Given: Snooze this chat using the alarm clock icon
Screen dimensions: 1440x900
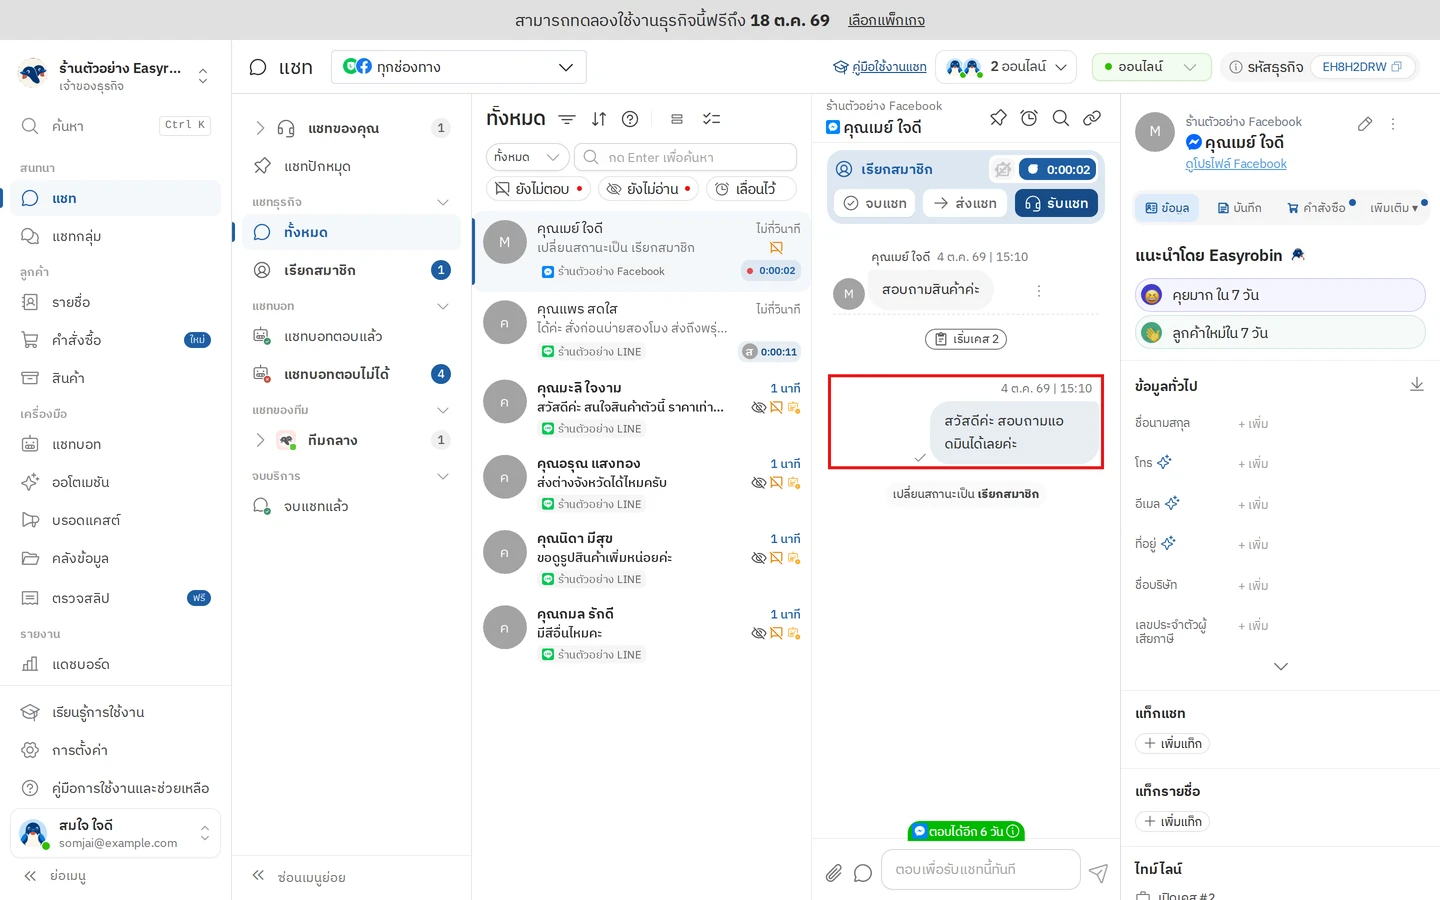Looking at the screenshot, I should click(1029, 118).
